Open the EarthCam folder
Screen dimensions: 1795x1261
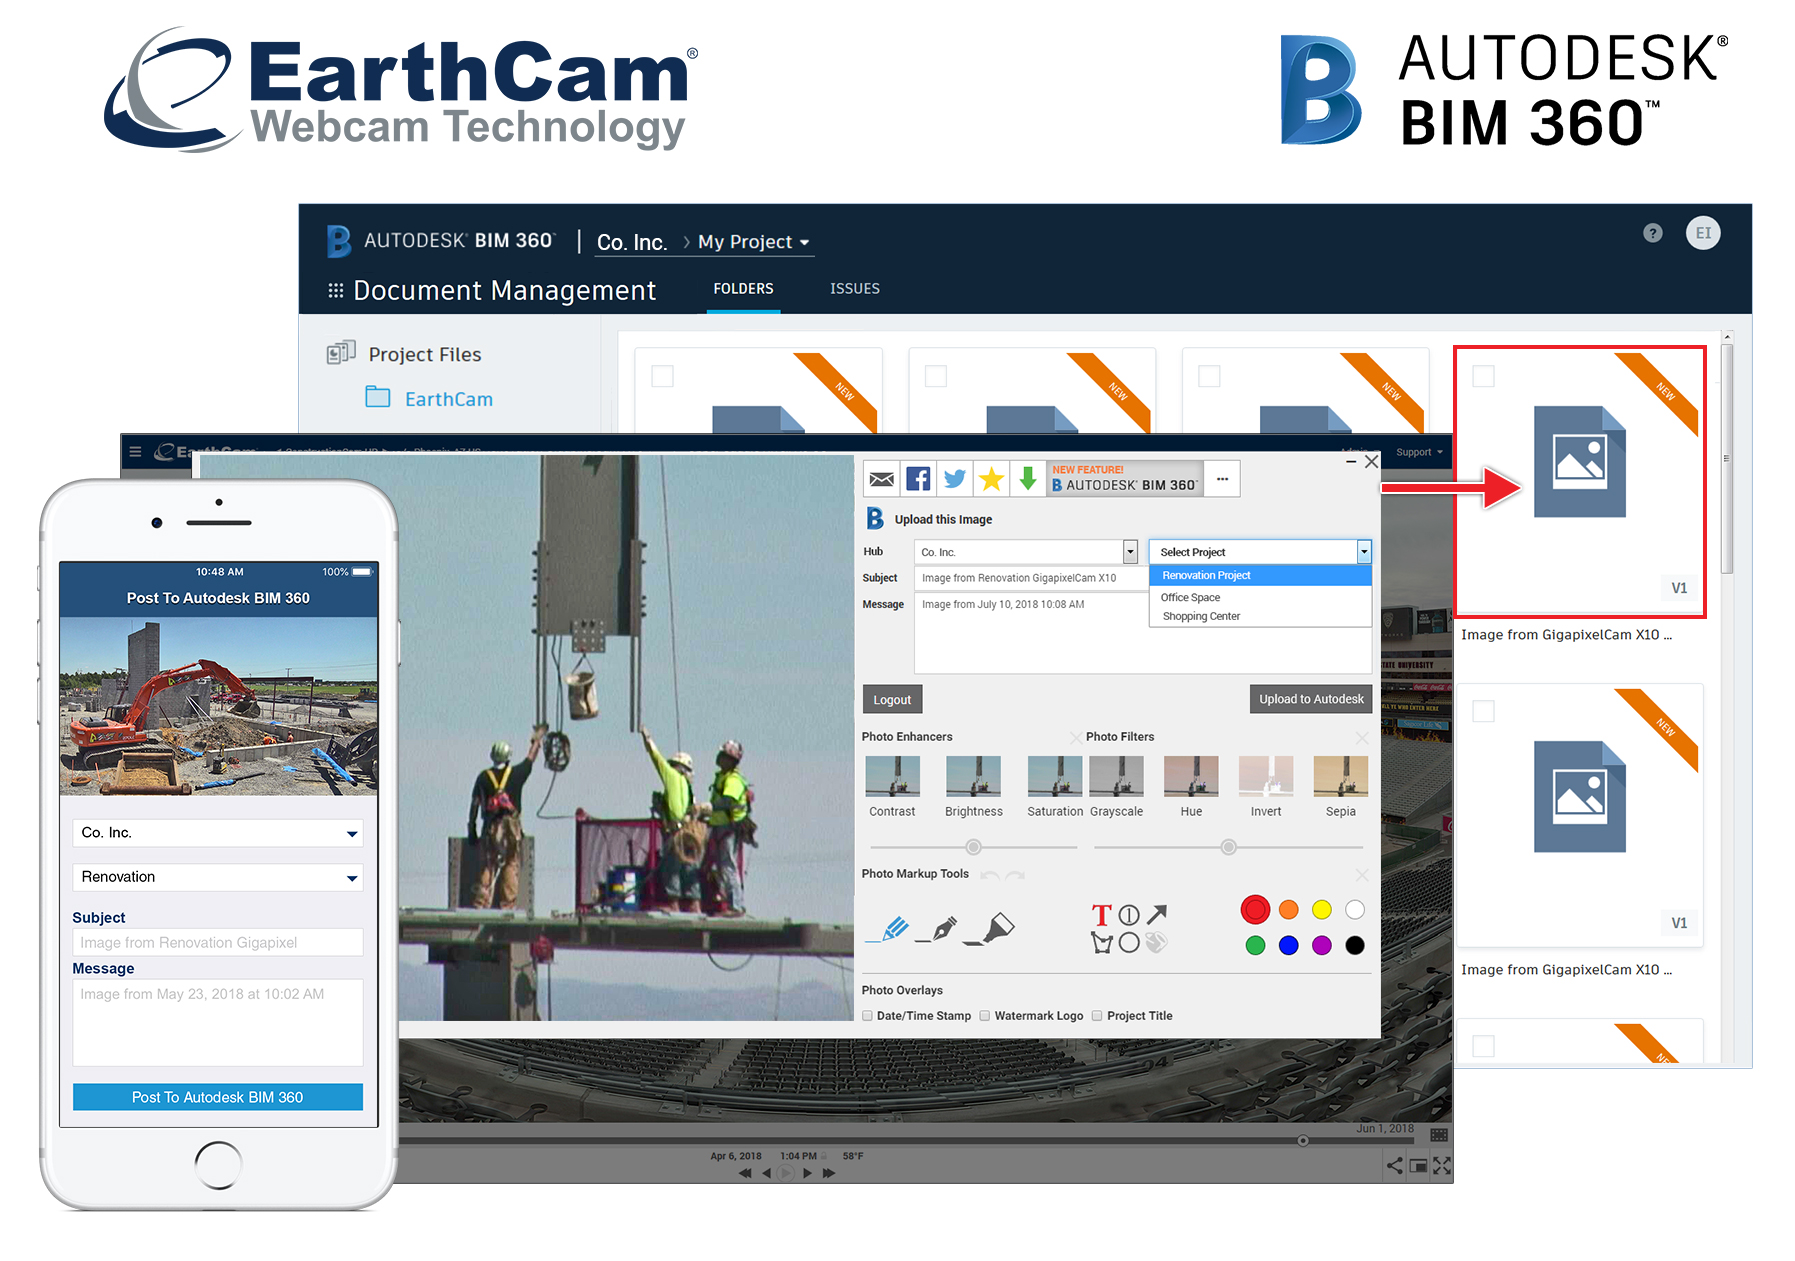coord(429,398)
